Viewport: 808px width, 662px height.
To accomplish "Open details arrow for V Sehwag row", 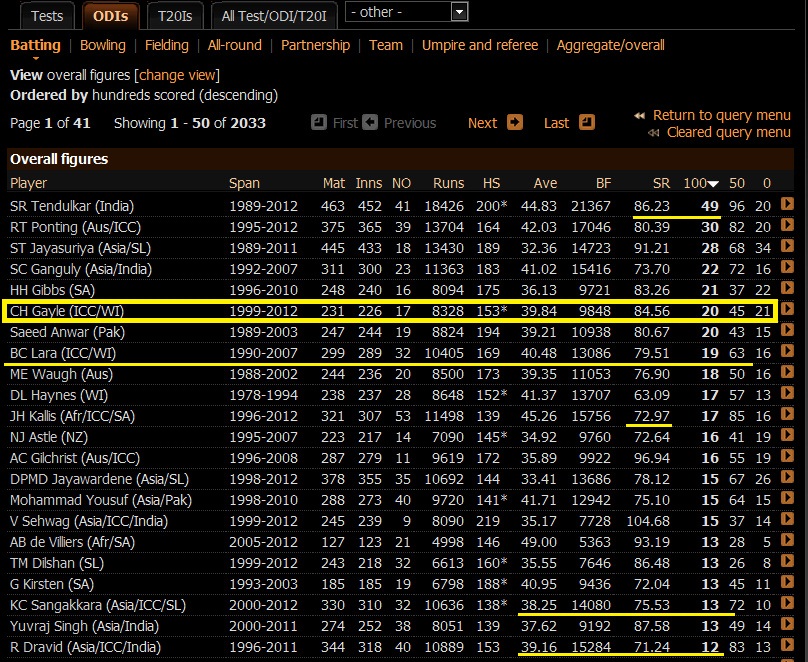I will [787, 519].
